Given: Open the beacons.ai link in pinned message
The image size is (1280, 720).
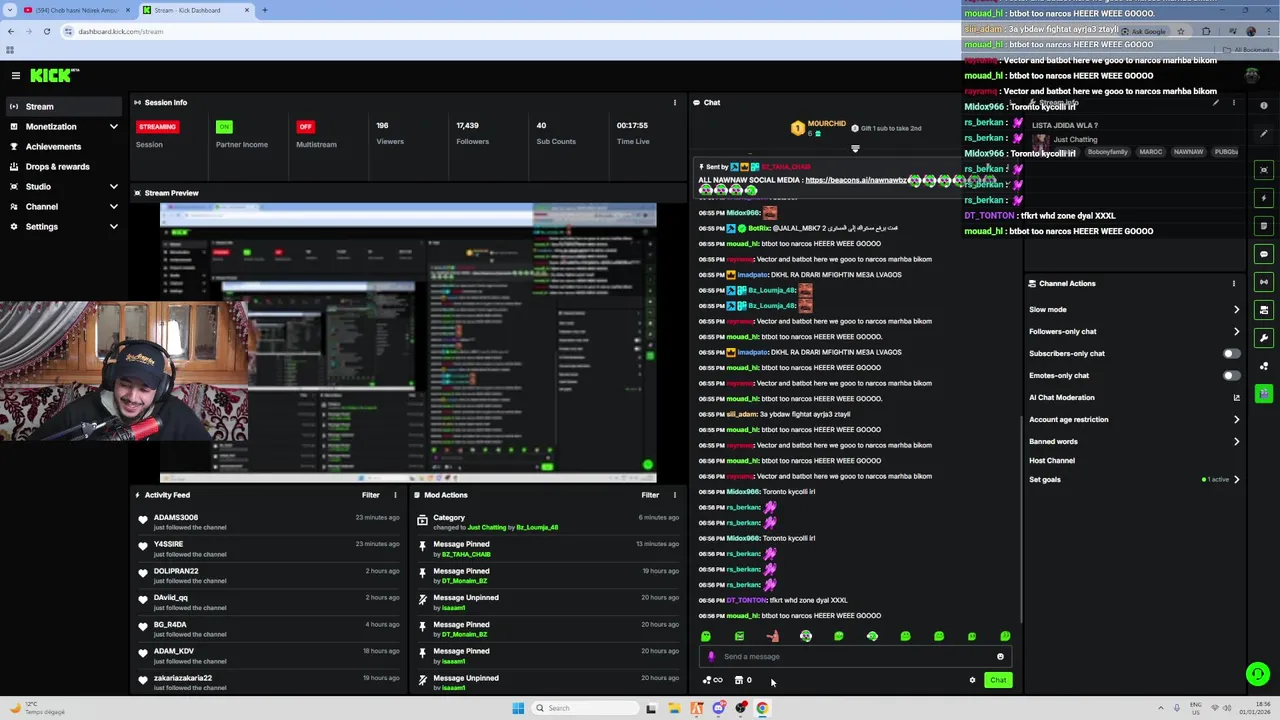Looking at the screenshot, I should [857, 180].
